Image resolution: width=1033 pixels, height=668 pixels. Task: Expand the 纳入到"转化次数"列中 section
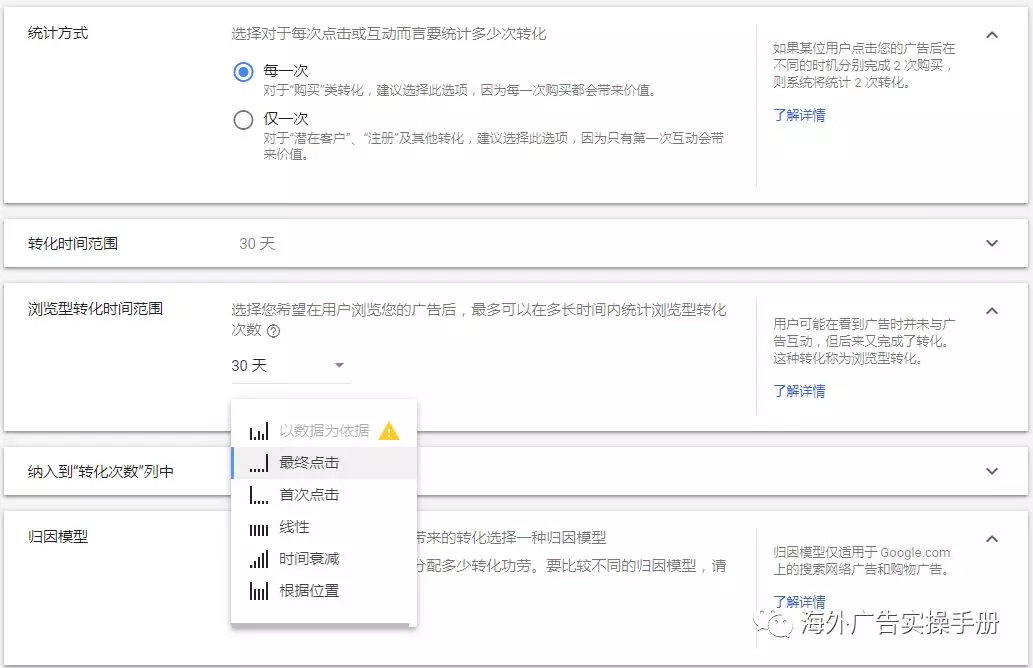point(991,471)
